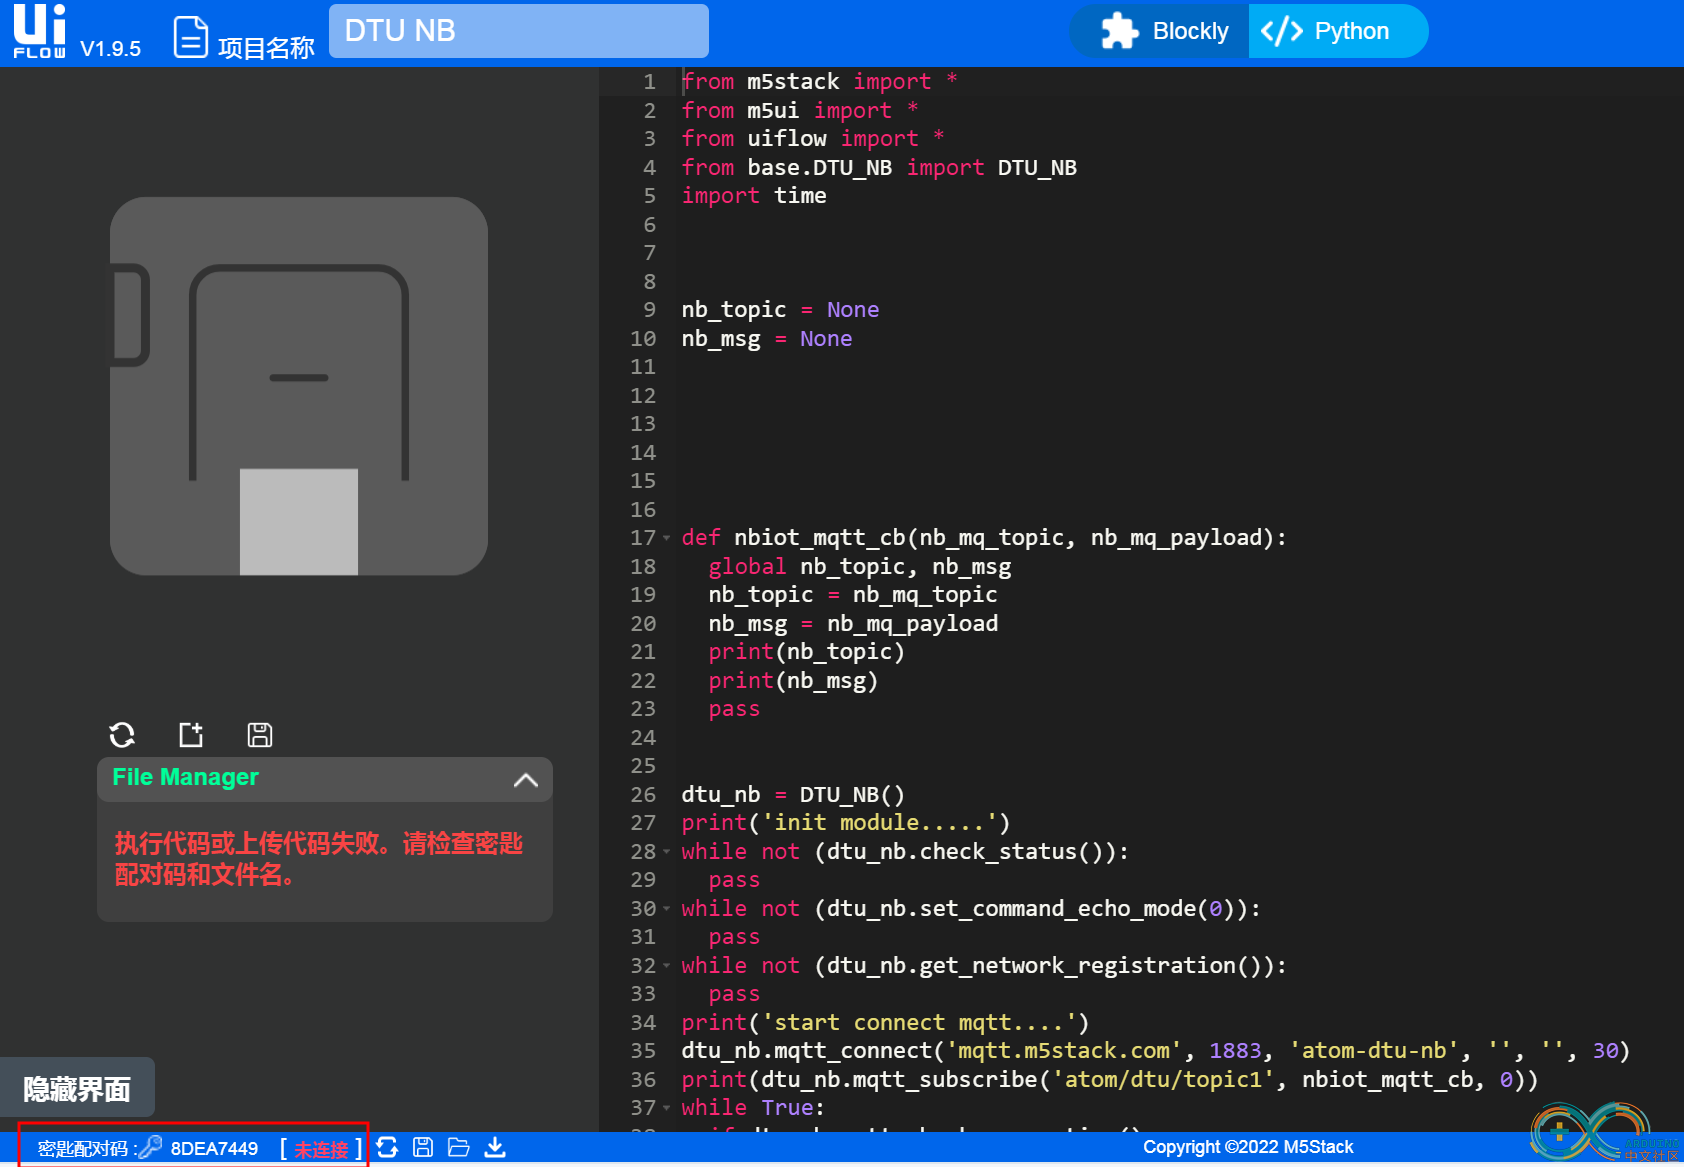Click line 9 'nb_topic = None'
Viewport: 1684px width, 1167px height.
[x=780, y=310]
